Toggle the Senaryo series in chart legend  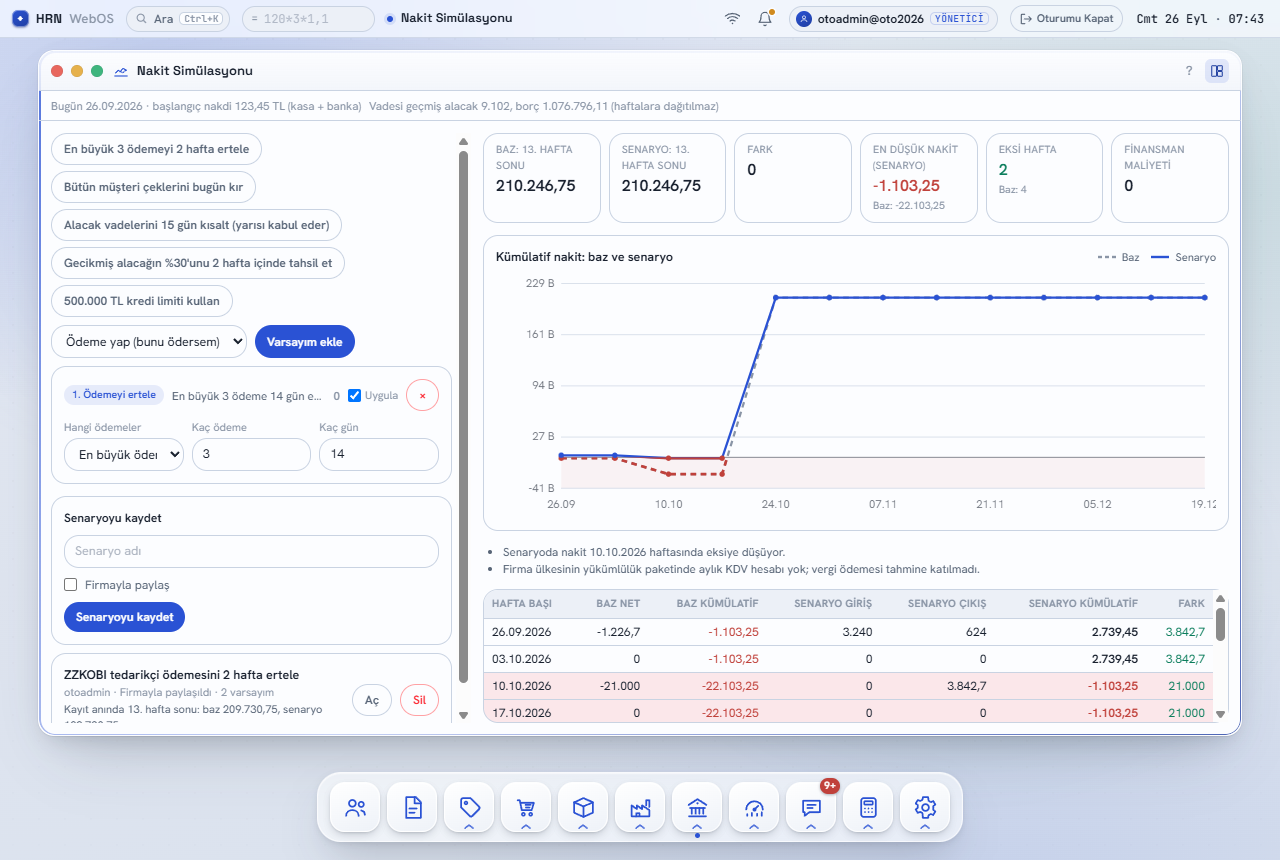point(1183,257)
